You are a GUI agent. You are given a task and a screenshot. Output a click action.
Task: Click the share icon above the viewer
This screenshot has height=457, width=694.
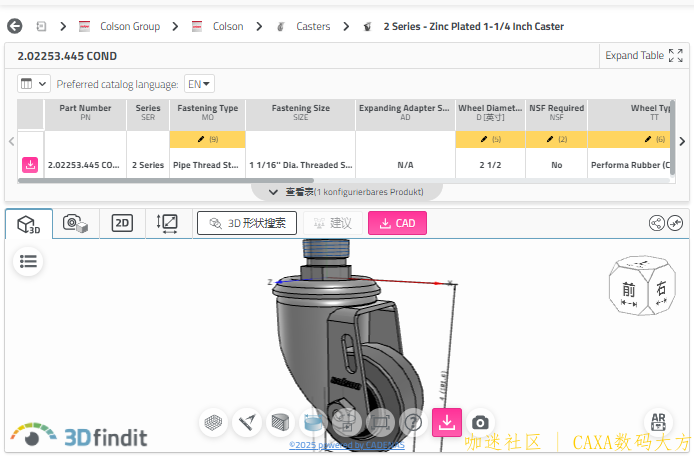tap(657, 223)
